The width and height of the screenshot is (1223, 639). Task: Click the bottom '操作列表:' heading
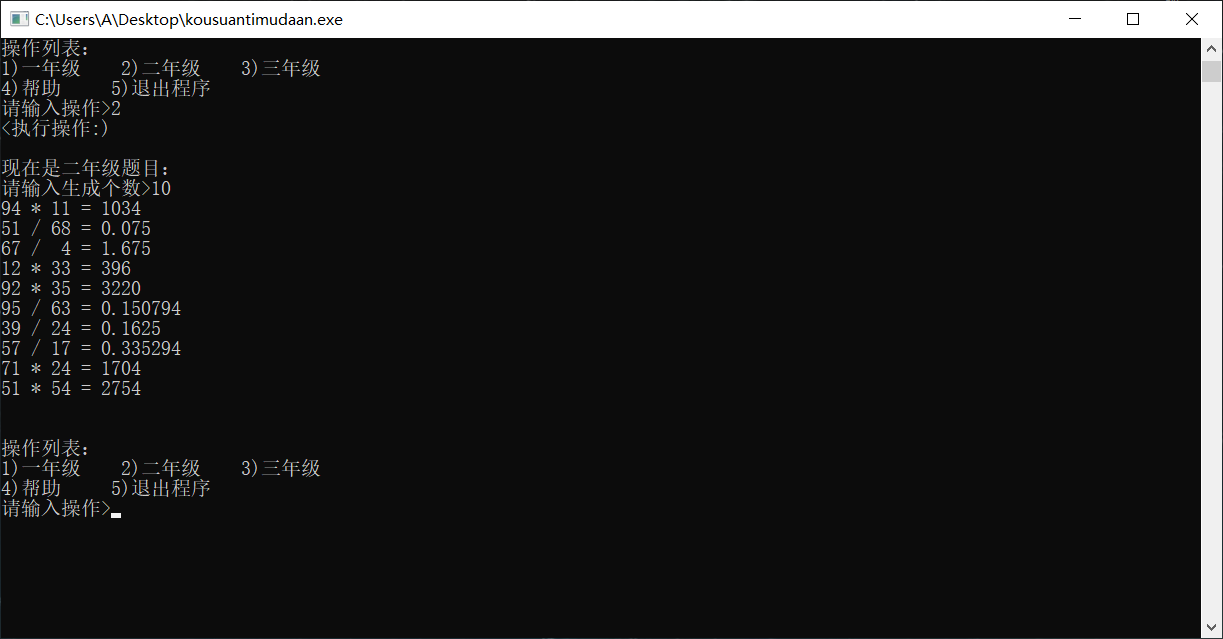46,449
